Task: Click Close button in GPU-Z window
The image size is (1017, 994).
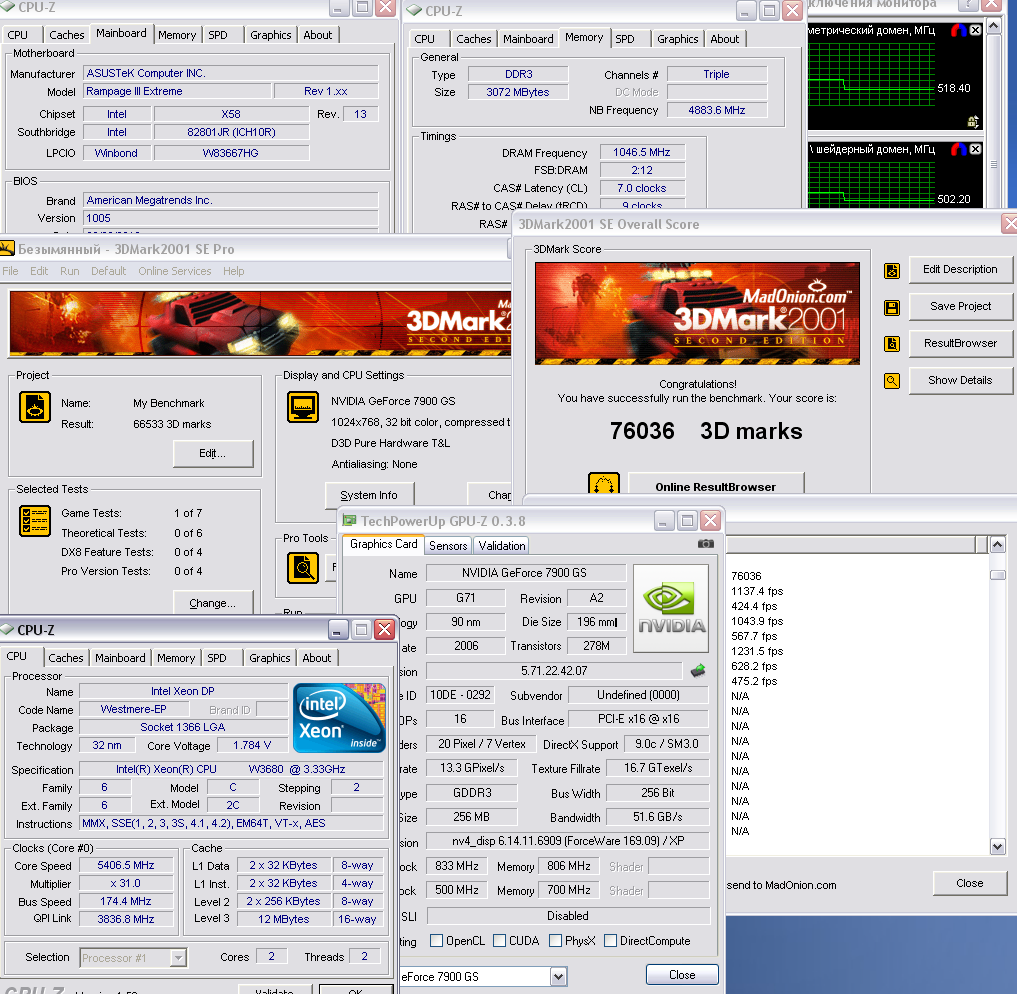Action: [x=682, y=975]
